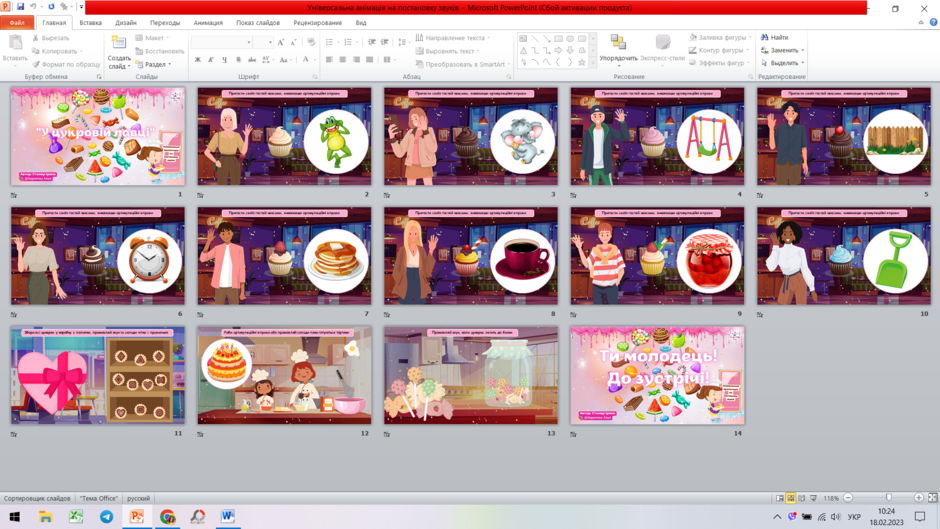Viewport: 940px width, 529px height.
Task: Toggle Reading view button in status bar
Action: (x=802, y=498)
